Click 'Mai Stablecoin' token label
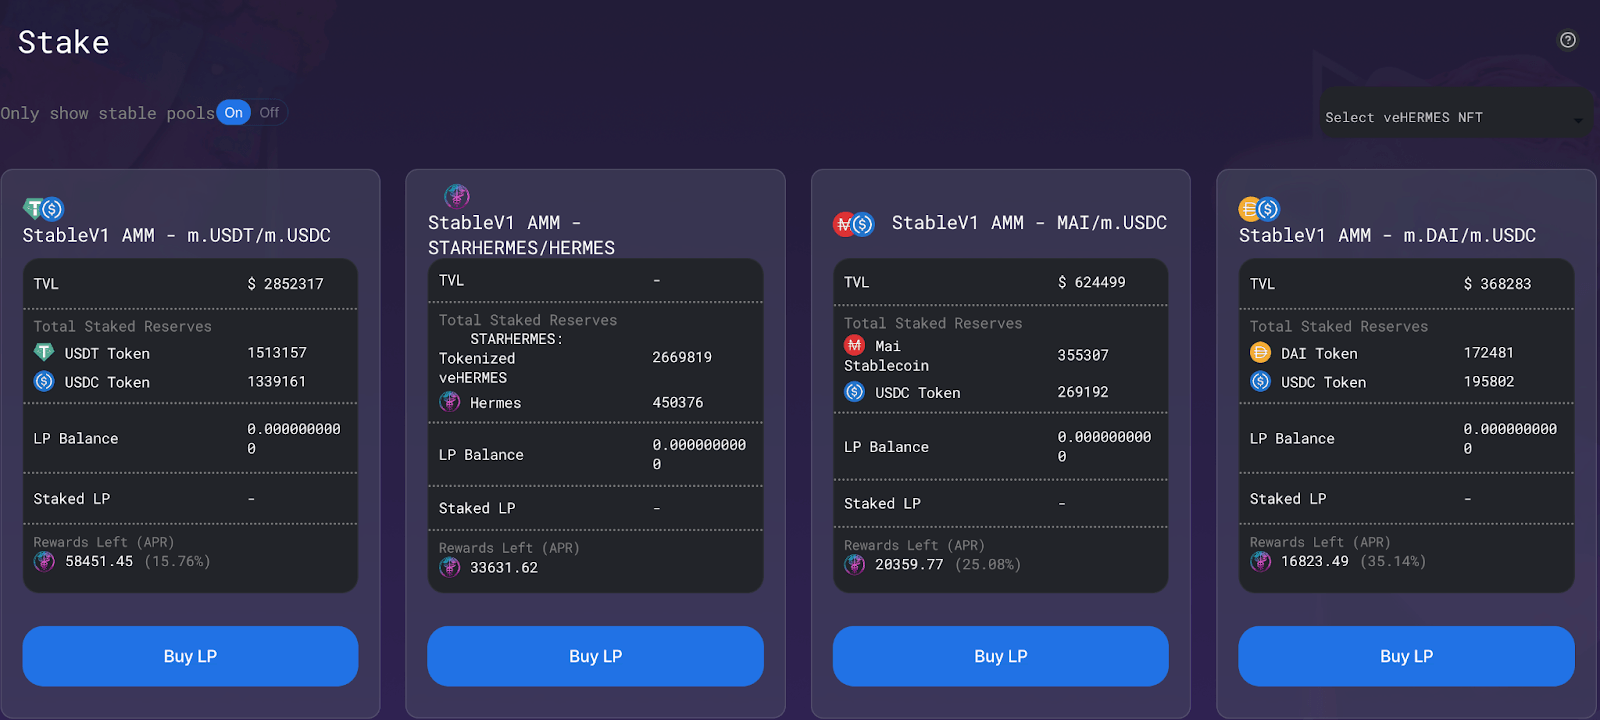This screenshot has height=720, width=1600. (x=886, y=356)
